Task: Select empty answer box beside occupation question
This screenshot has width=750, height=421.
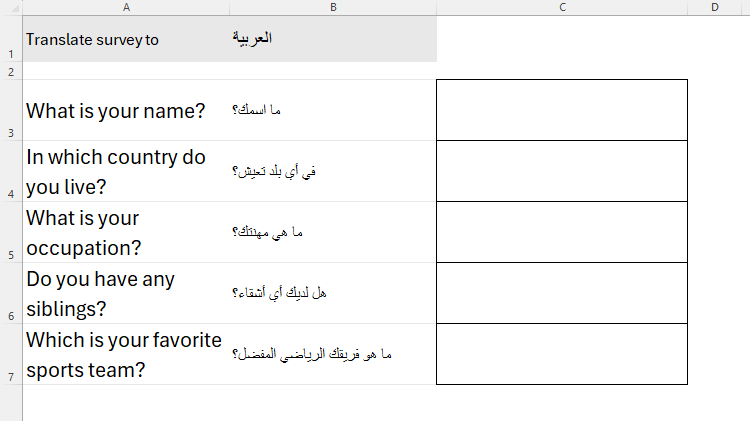Action: pyautogui.click(x=562, y=232)
